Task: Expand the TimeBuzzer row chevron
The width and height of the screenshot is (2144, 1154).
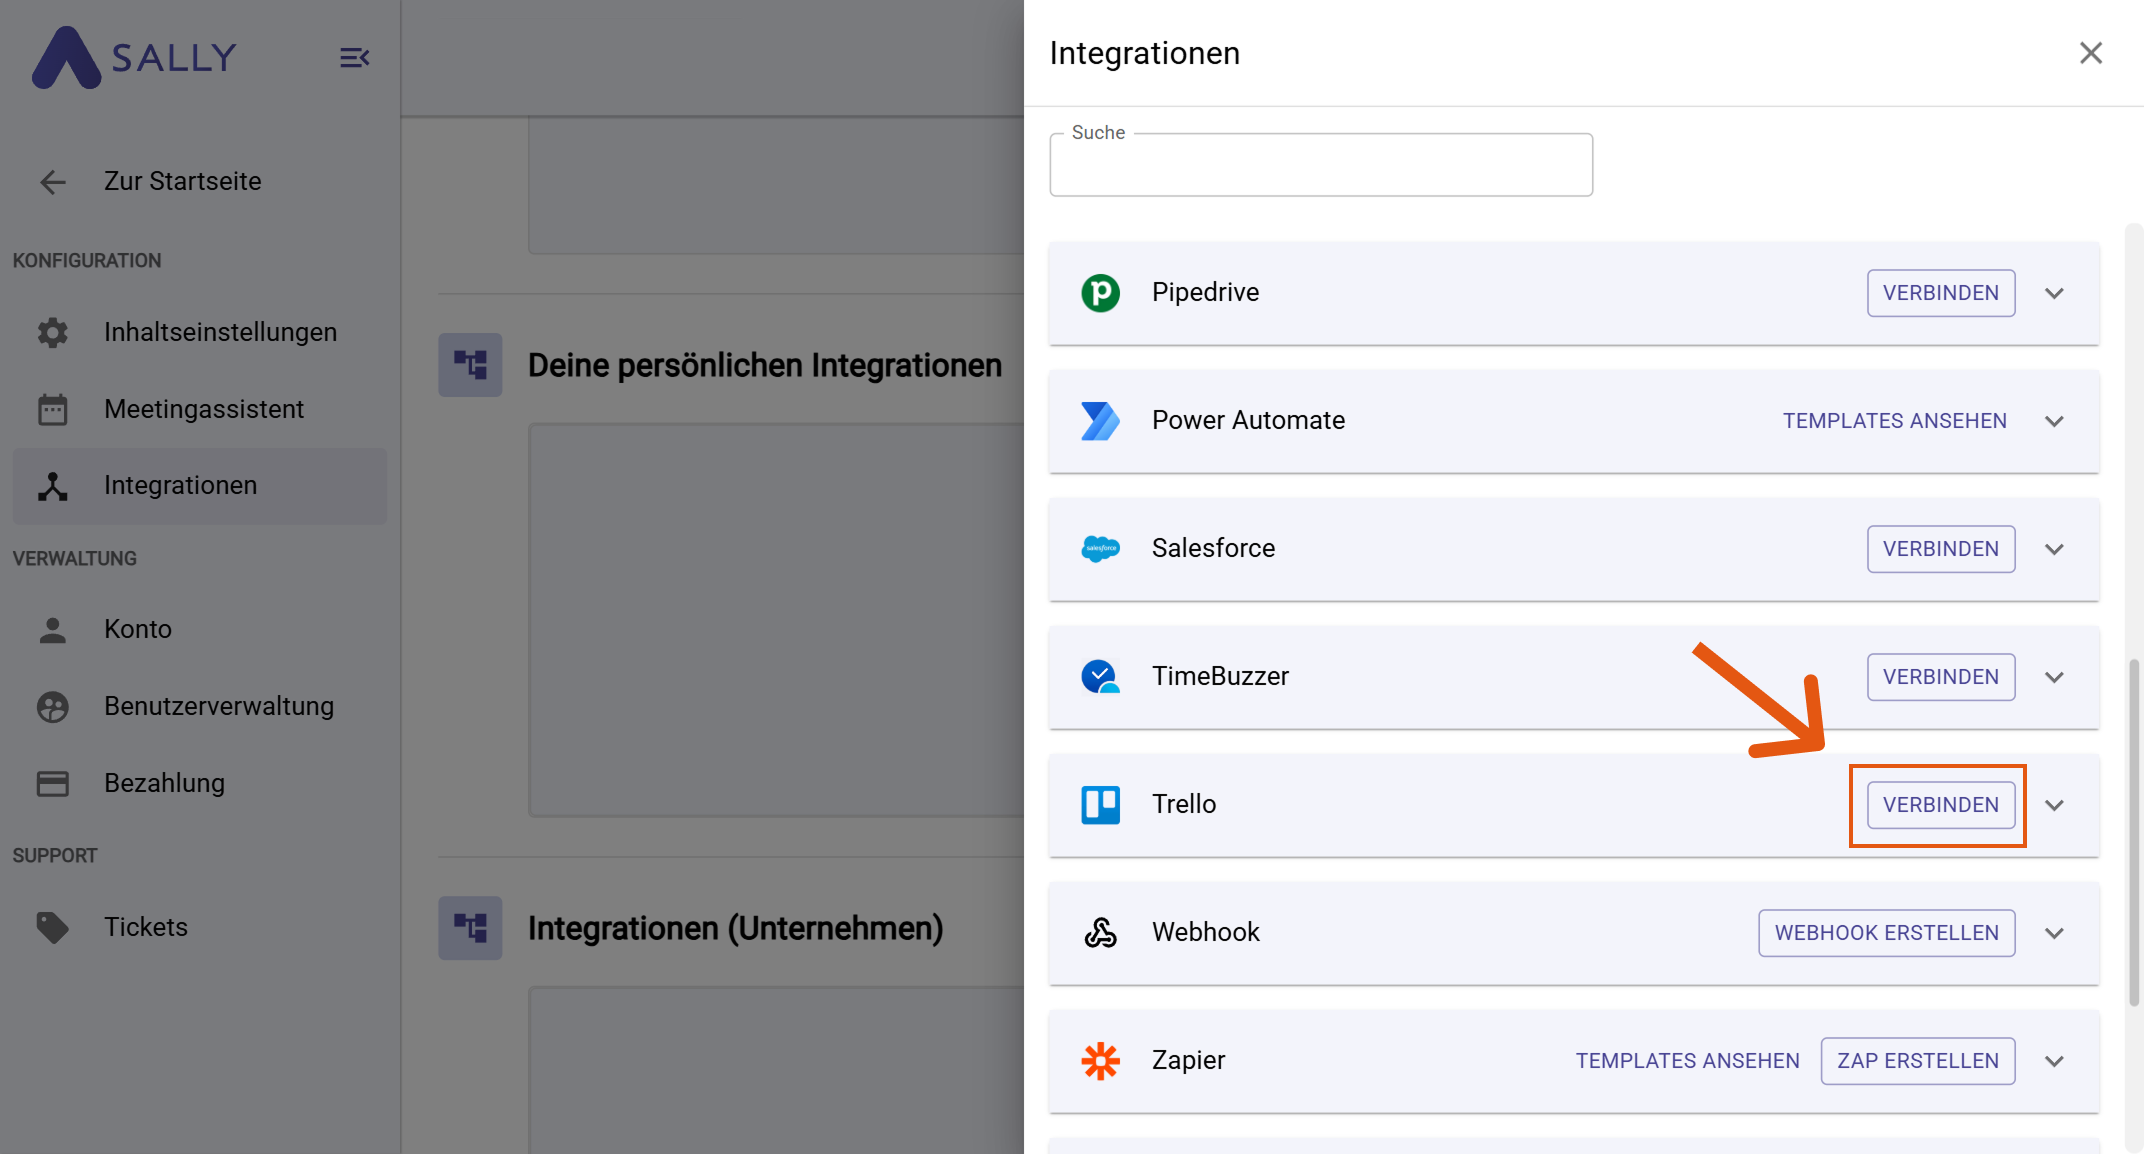Action: pos(2055,677)
